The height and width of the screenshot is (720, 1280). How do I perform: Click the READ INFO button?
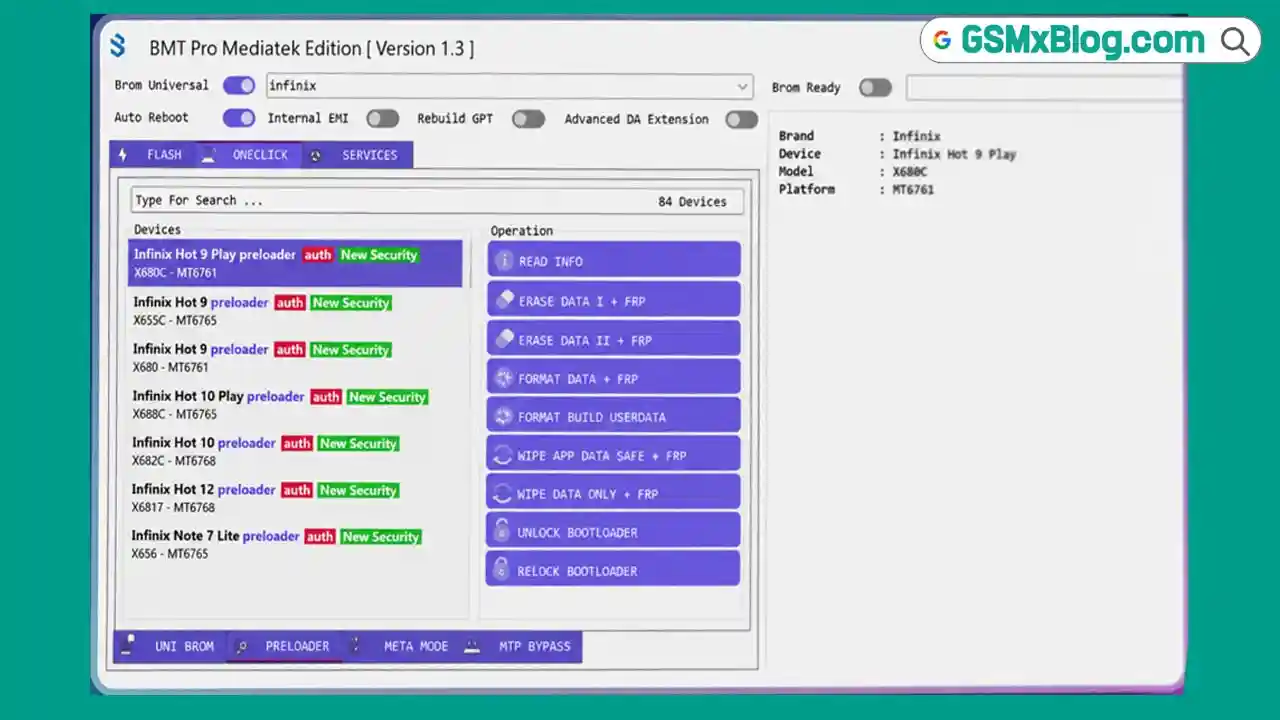coord(614,260)
